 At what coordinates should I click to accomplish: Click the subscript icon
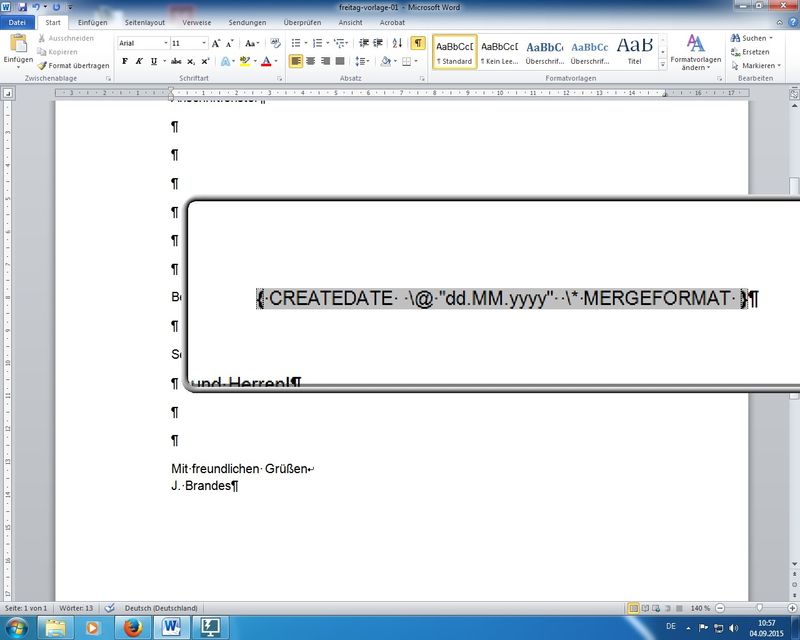tap(190, 61)
